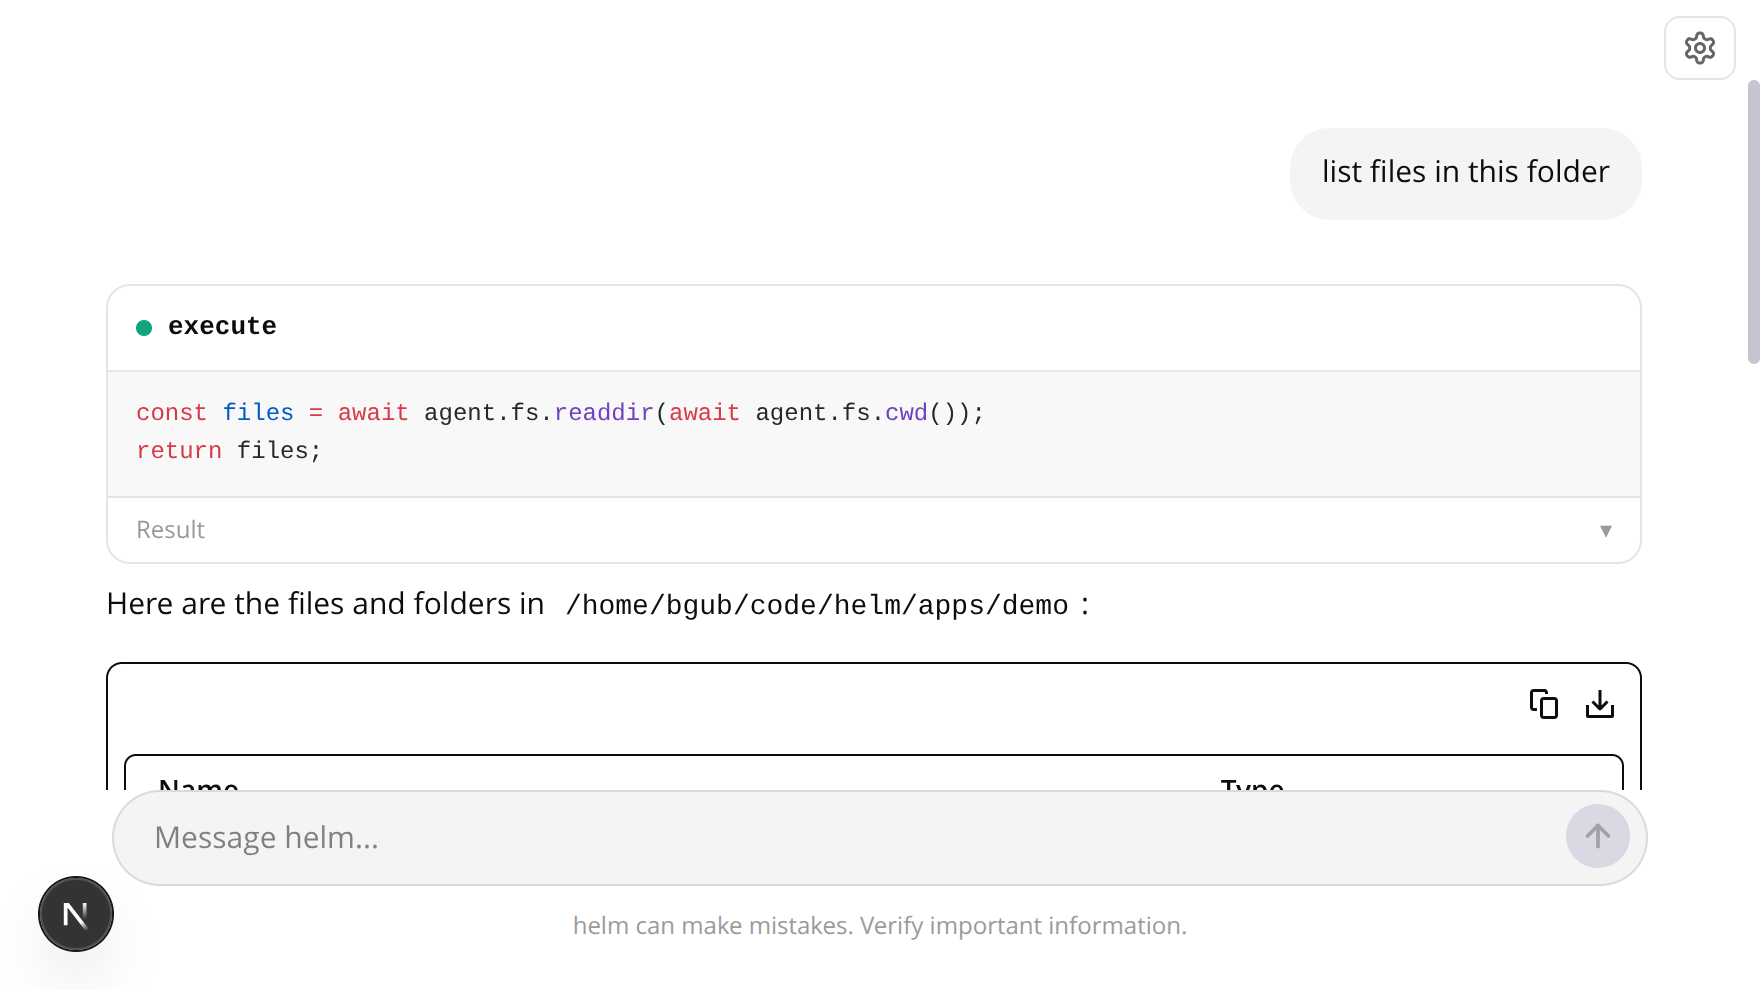
Task: Open the settings gear icon
Action: tap(1699, 47)
